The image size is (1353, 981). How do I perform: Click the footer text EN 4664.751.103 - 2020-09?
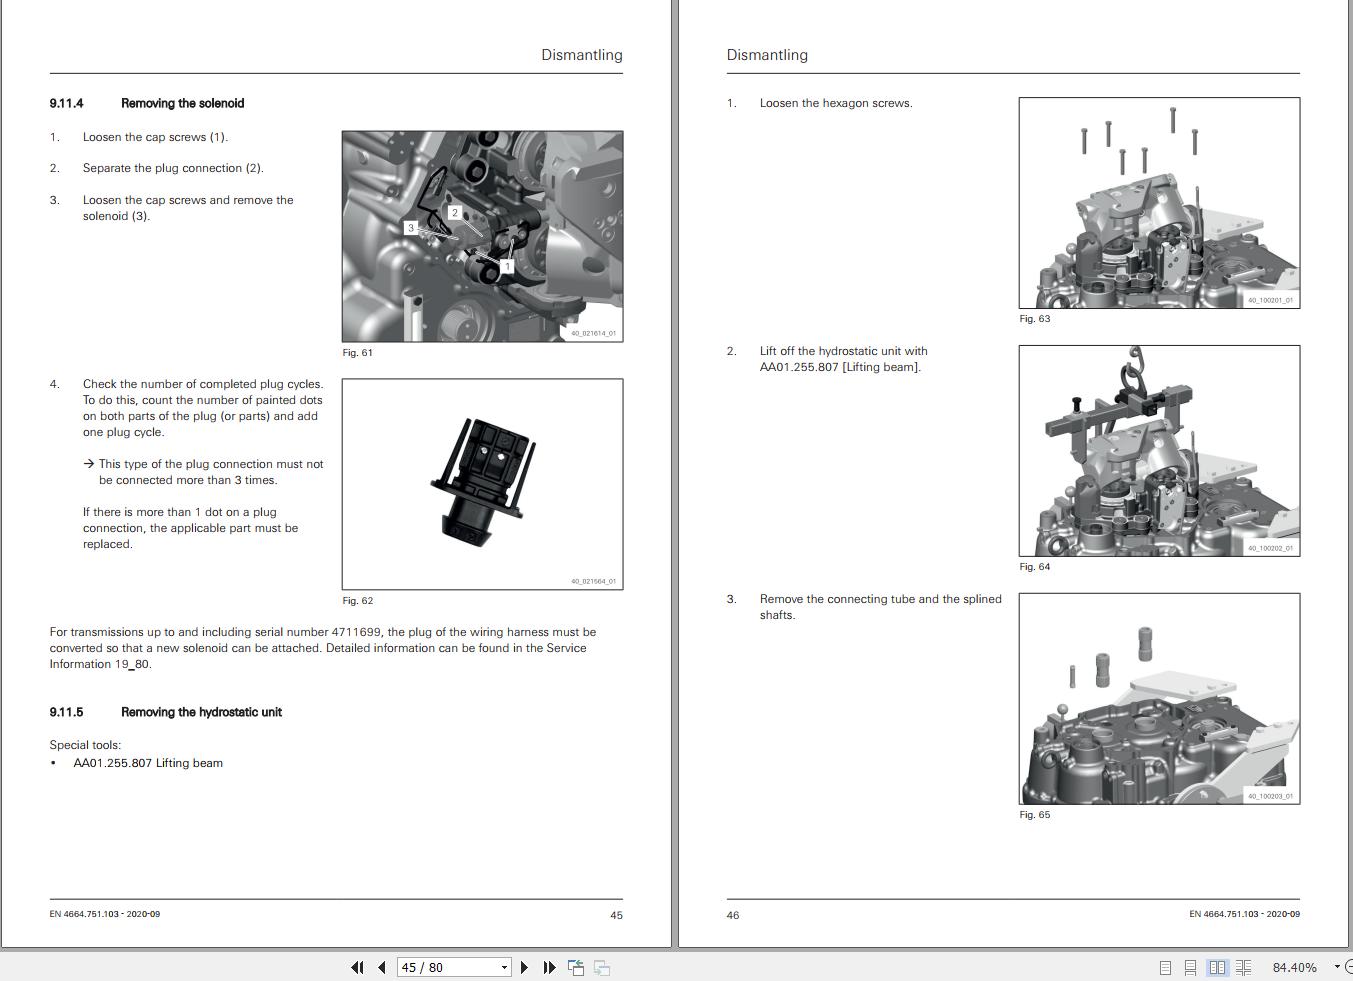coord(105,914)
